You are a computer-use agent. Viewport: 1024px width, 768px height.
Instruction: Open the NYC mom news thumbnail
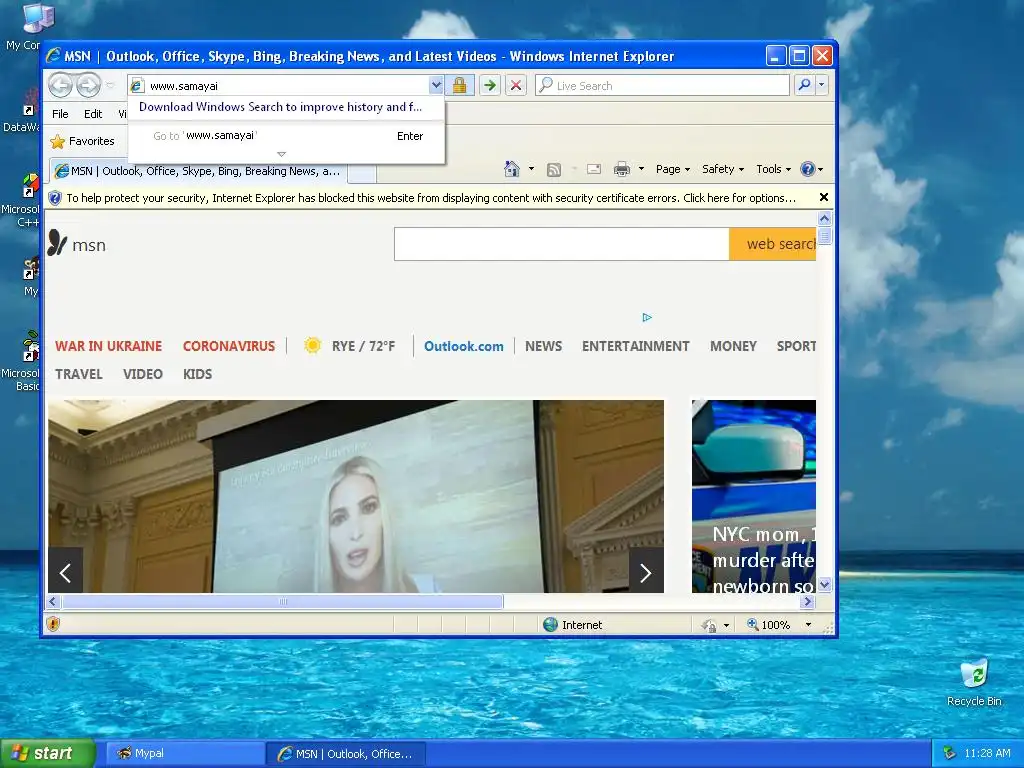pyautogui.click(x=754, y=496)
